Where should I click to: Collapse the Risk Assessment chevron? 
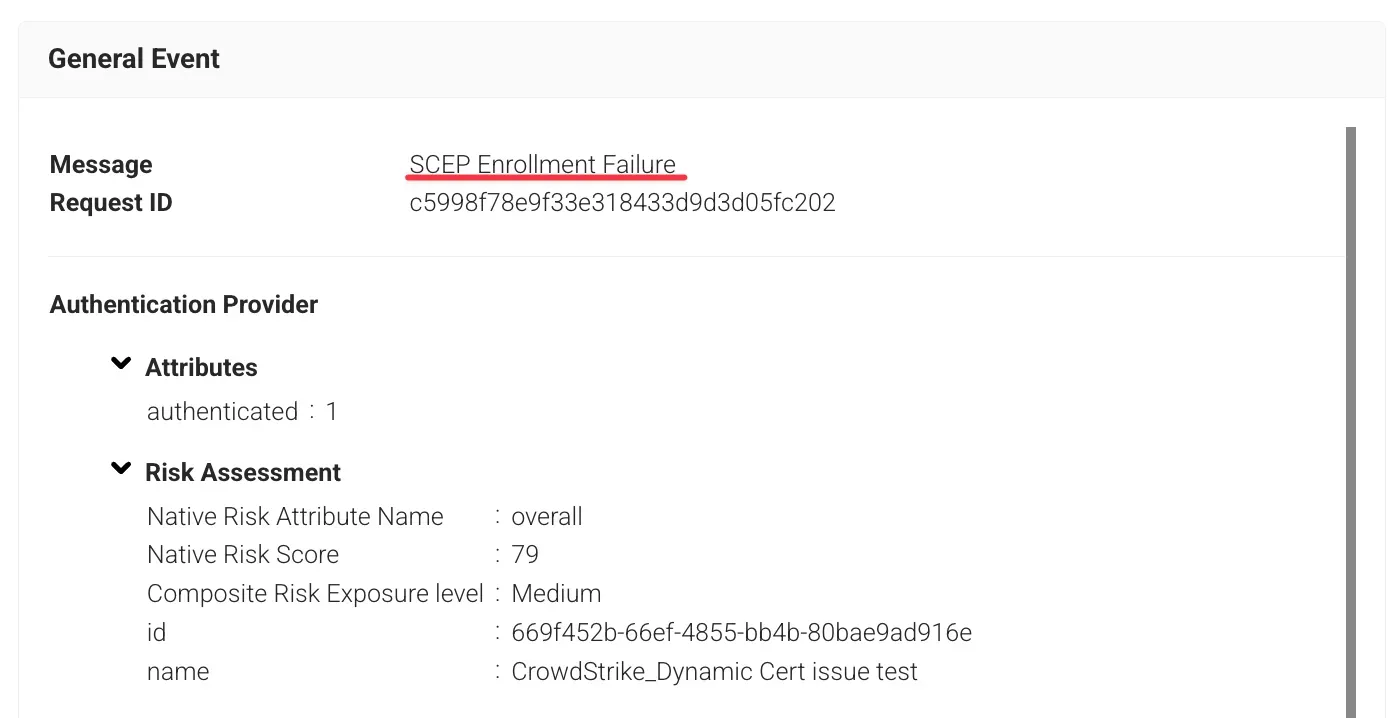point(121,469)
